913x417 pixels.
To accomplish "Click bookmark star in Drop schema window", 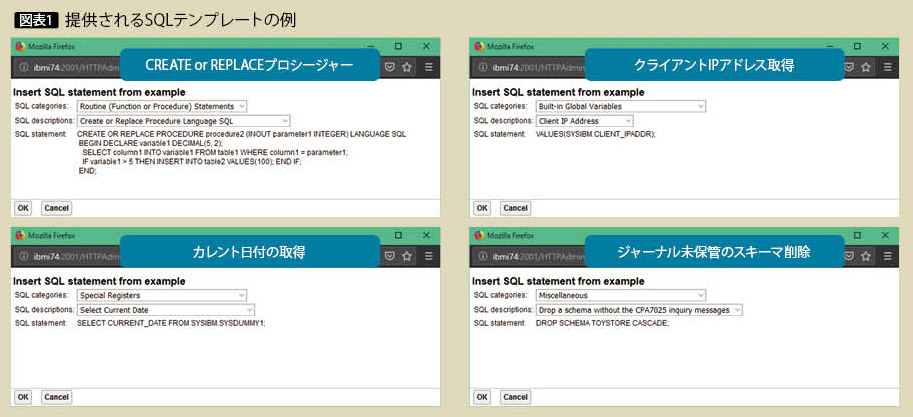I will click(x=866, y=256).
